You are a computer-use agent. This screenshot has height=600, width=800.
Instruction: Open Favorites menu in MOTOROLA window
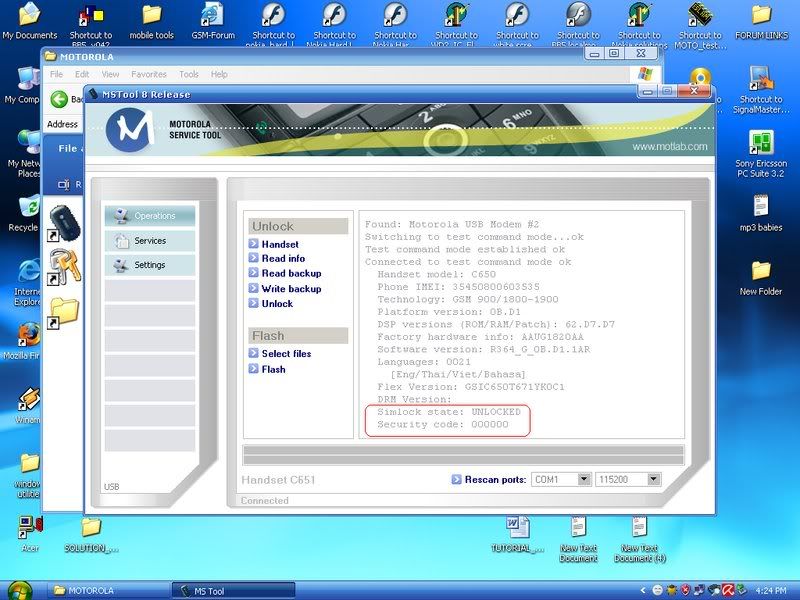coord(148,74)
